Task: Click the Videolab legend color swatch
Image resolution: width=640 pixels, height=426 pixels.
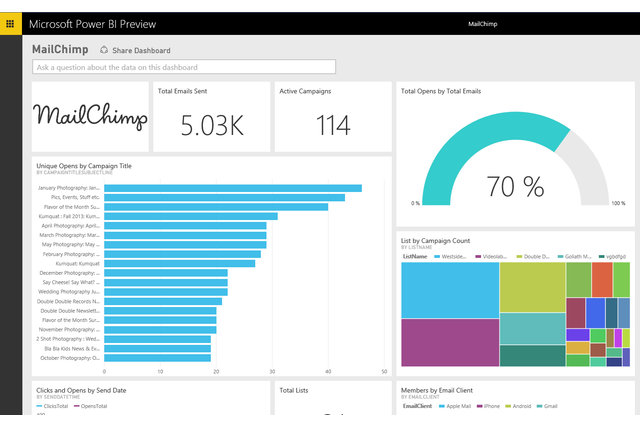Action: pos(478,257)
